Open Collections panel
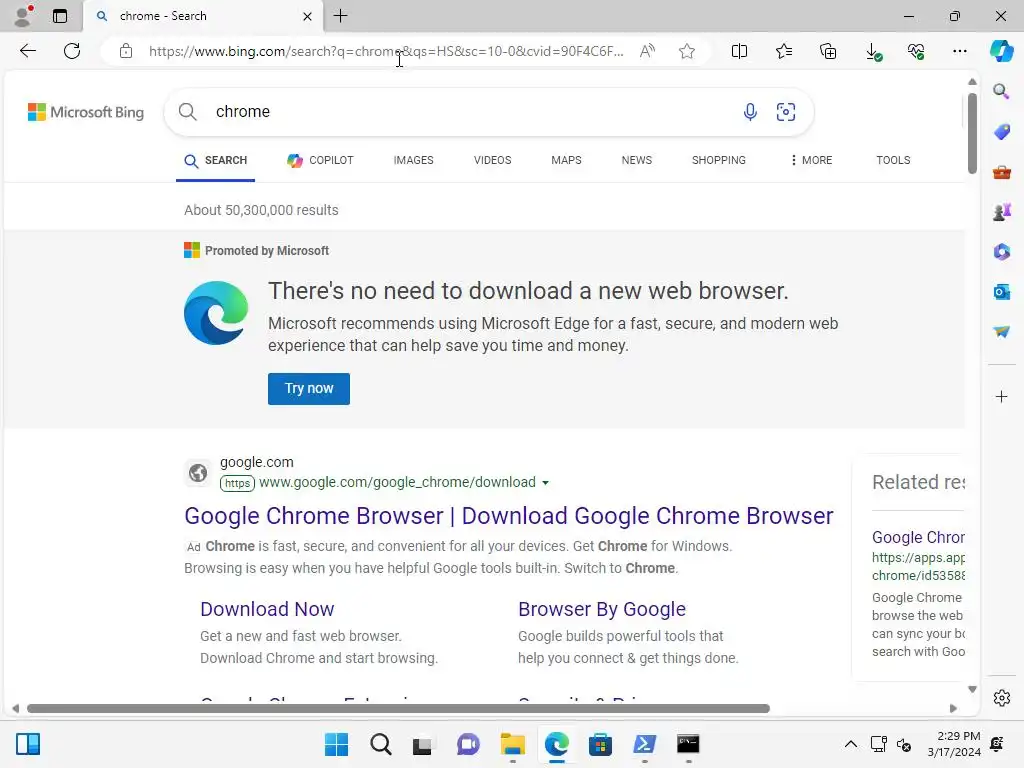 click(827, 51)
